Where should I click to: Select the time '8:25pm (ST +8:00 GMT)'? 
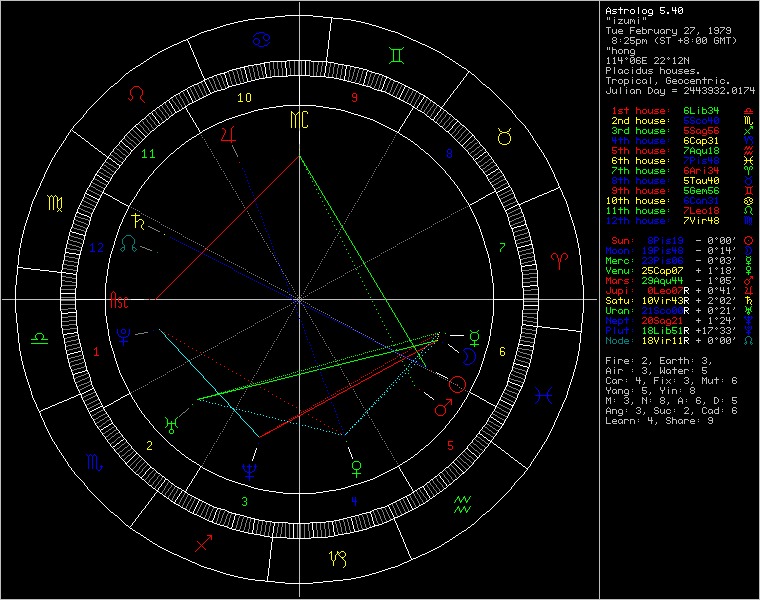[674, 41]
